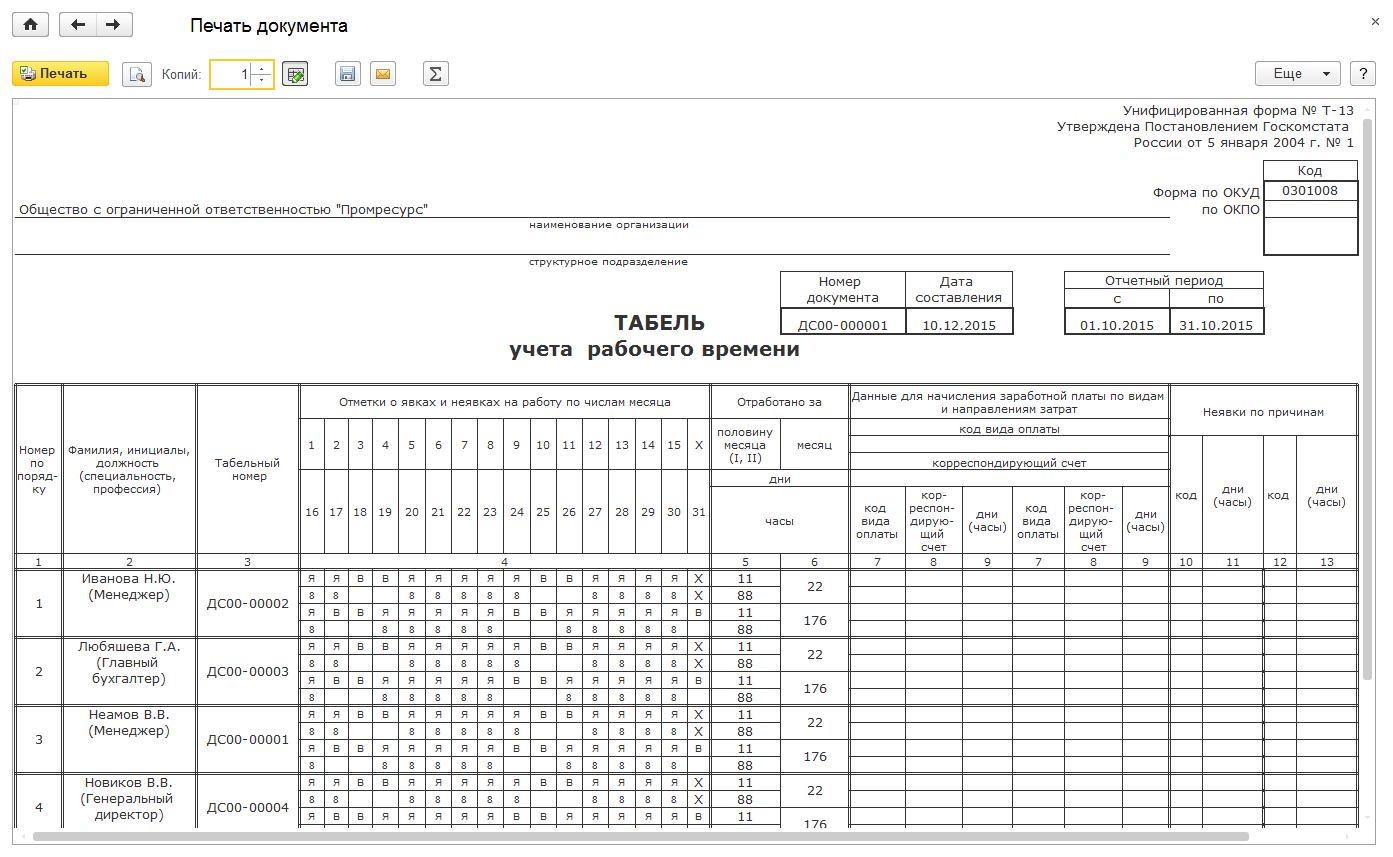Select the cell with Иванова Н.Ю. name
Image resolution: width=1393 pixels, height=857 pixels.
click(x=129, y=578)
